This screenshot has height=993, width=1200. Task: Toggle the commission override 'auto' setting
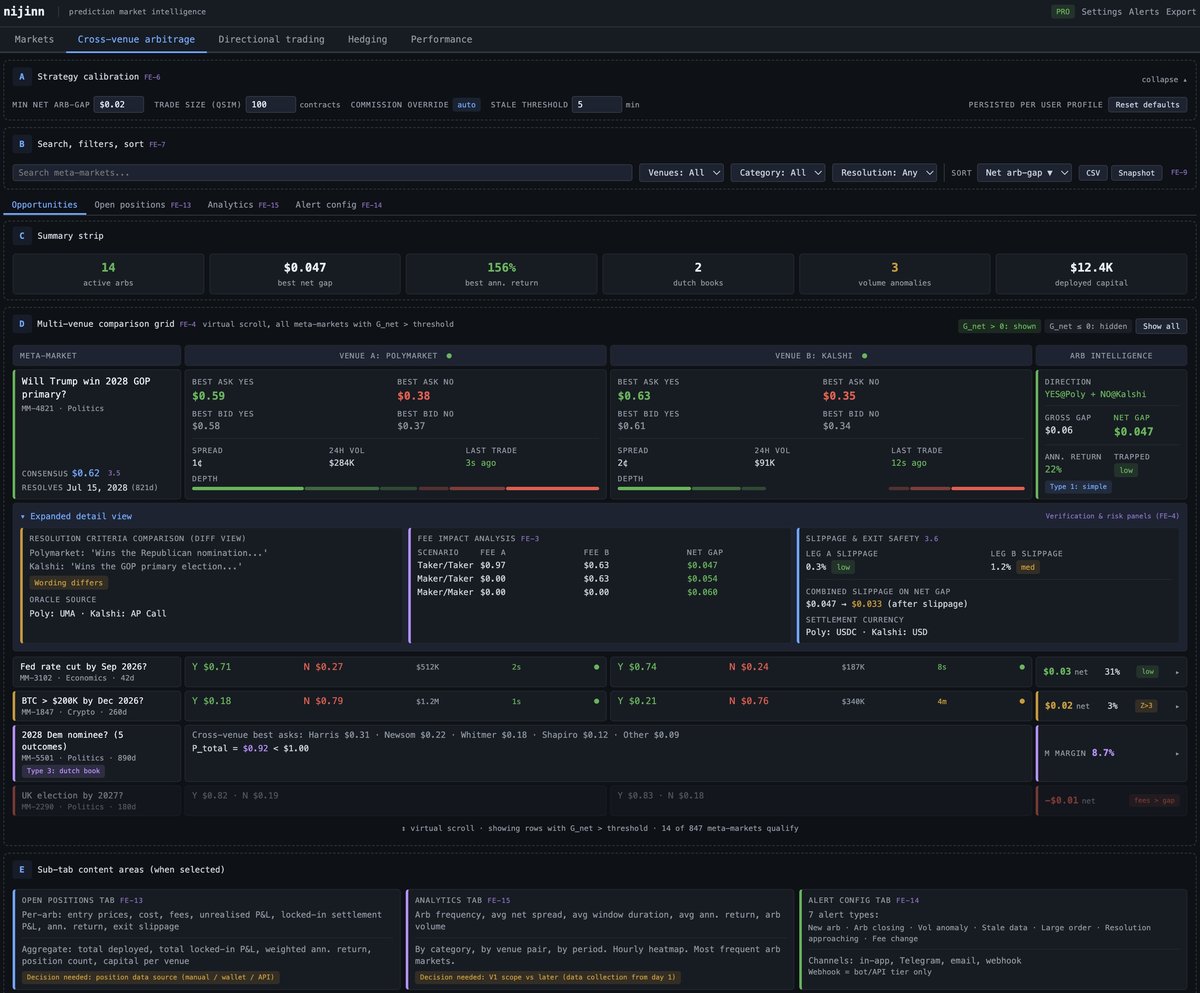click(466, 104)
